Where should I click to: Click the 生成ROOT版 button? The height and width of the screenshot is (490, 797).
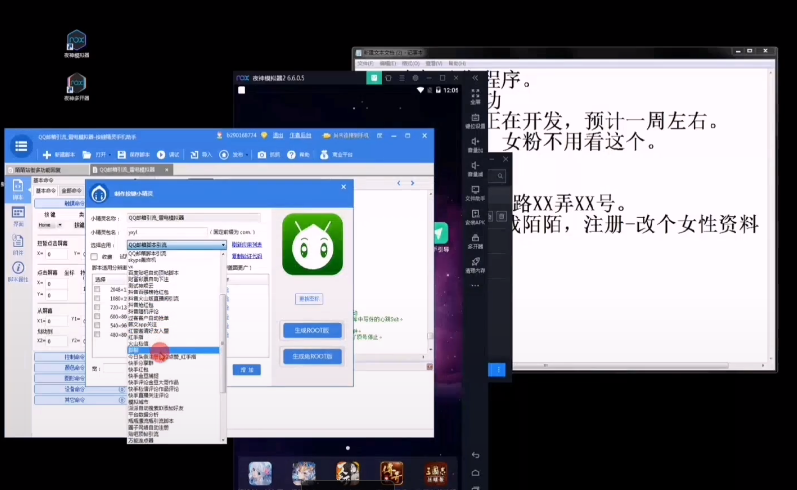pos(312,330)
